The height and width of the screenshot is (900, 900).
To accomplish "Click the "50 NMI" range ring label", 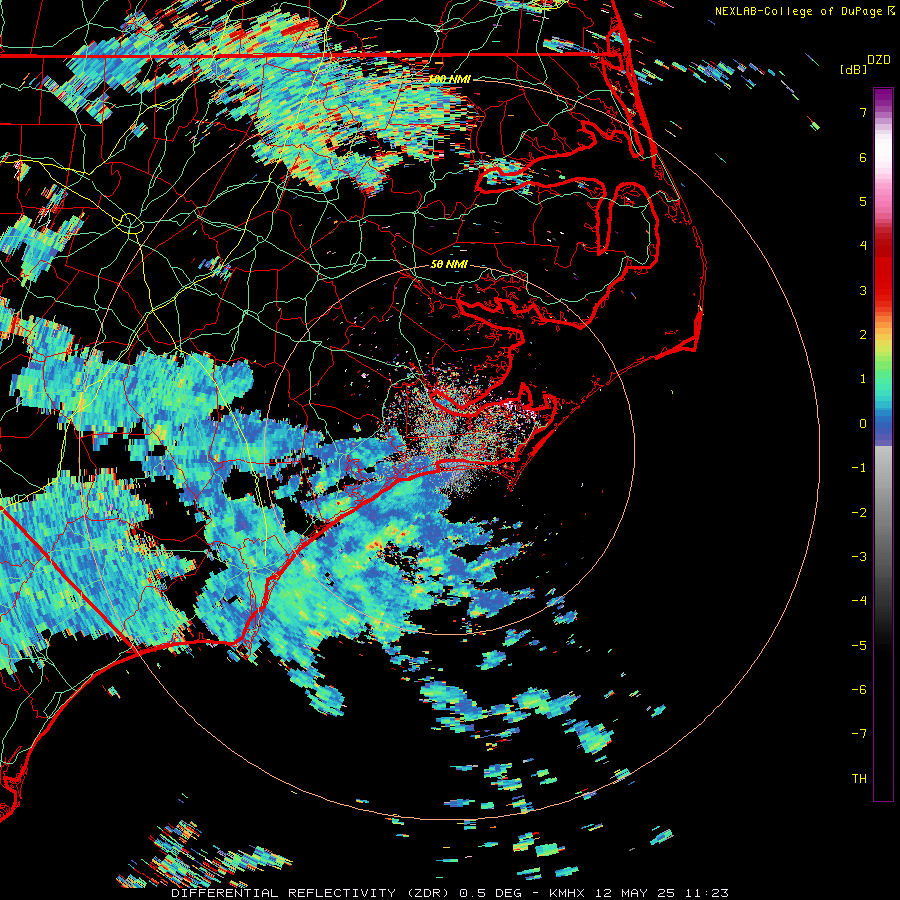I will (x=449, y=264).
